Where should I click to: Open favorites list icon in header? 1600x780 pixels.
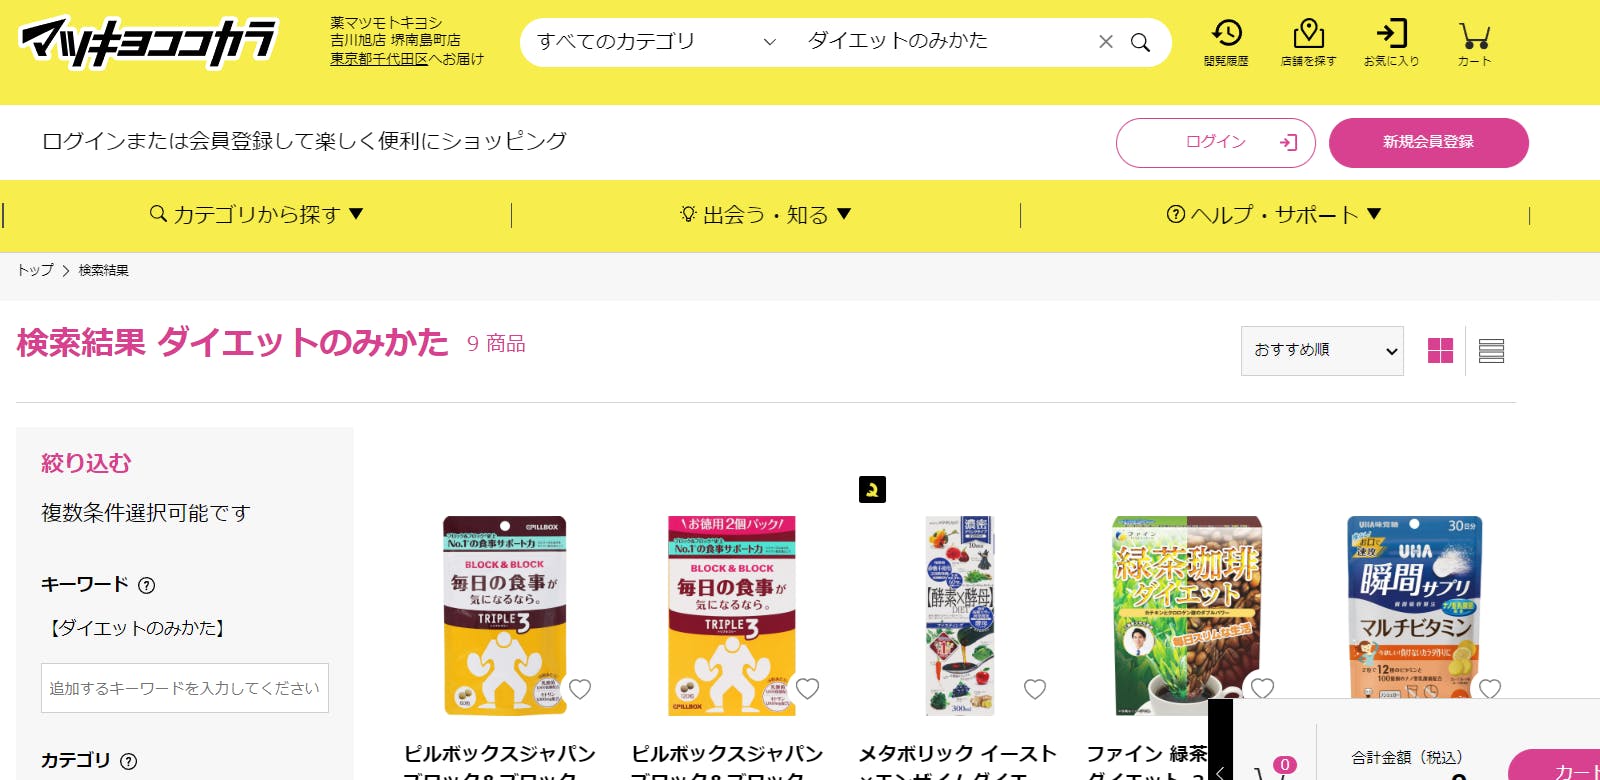[x=1391, y=34]
